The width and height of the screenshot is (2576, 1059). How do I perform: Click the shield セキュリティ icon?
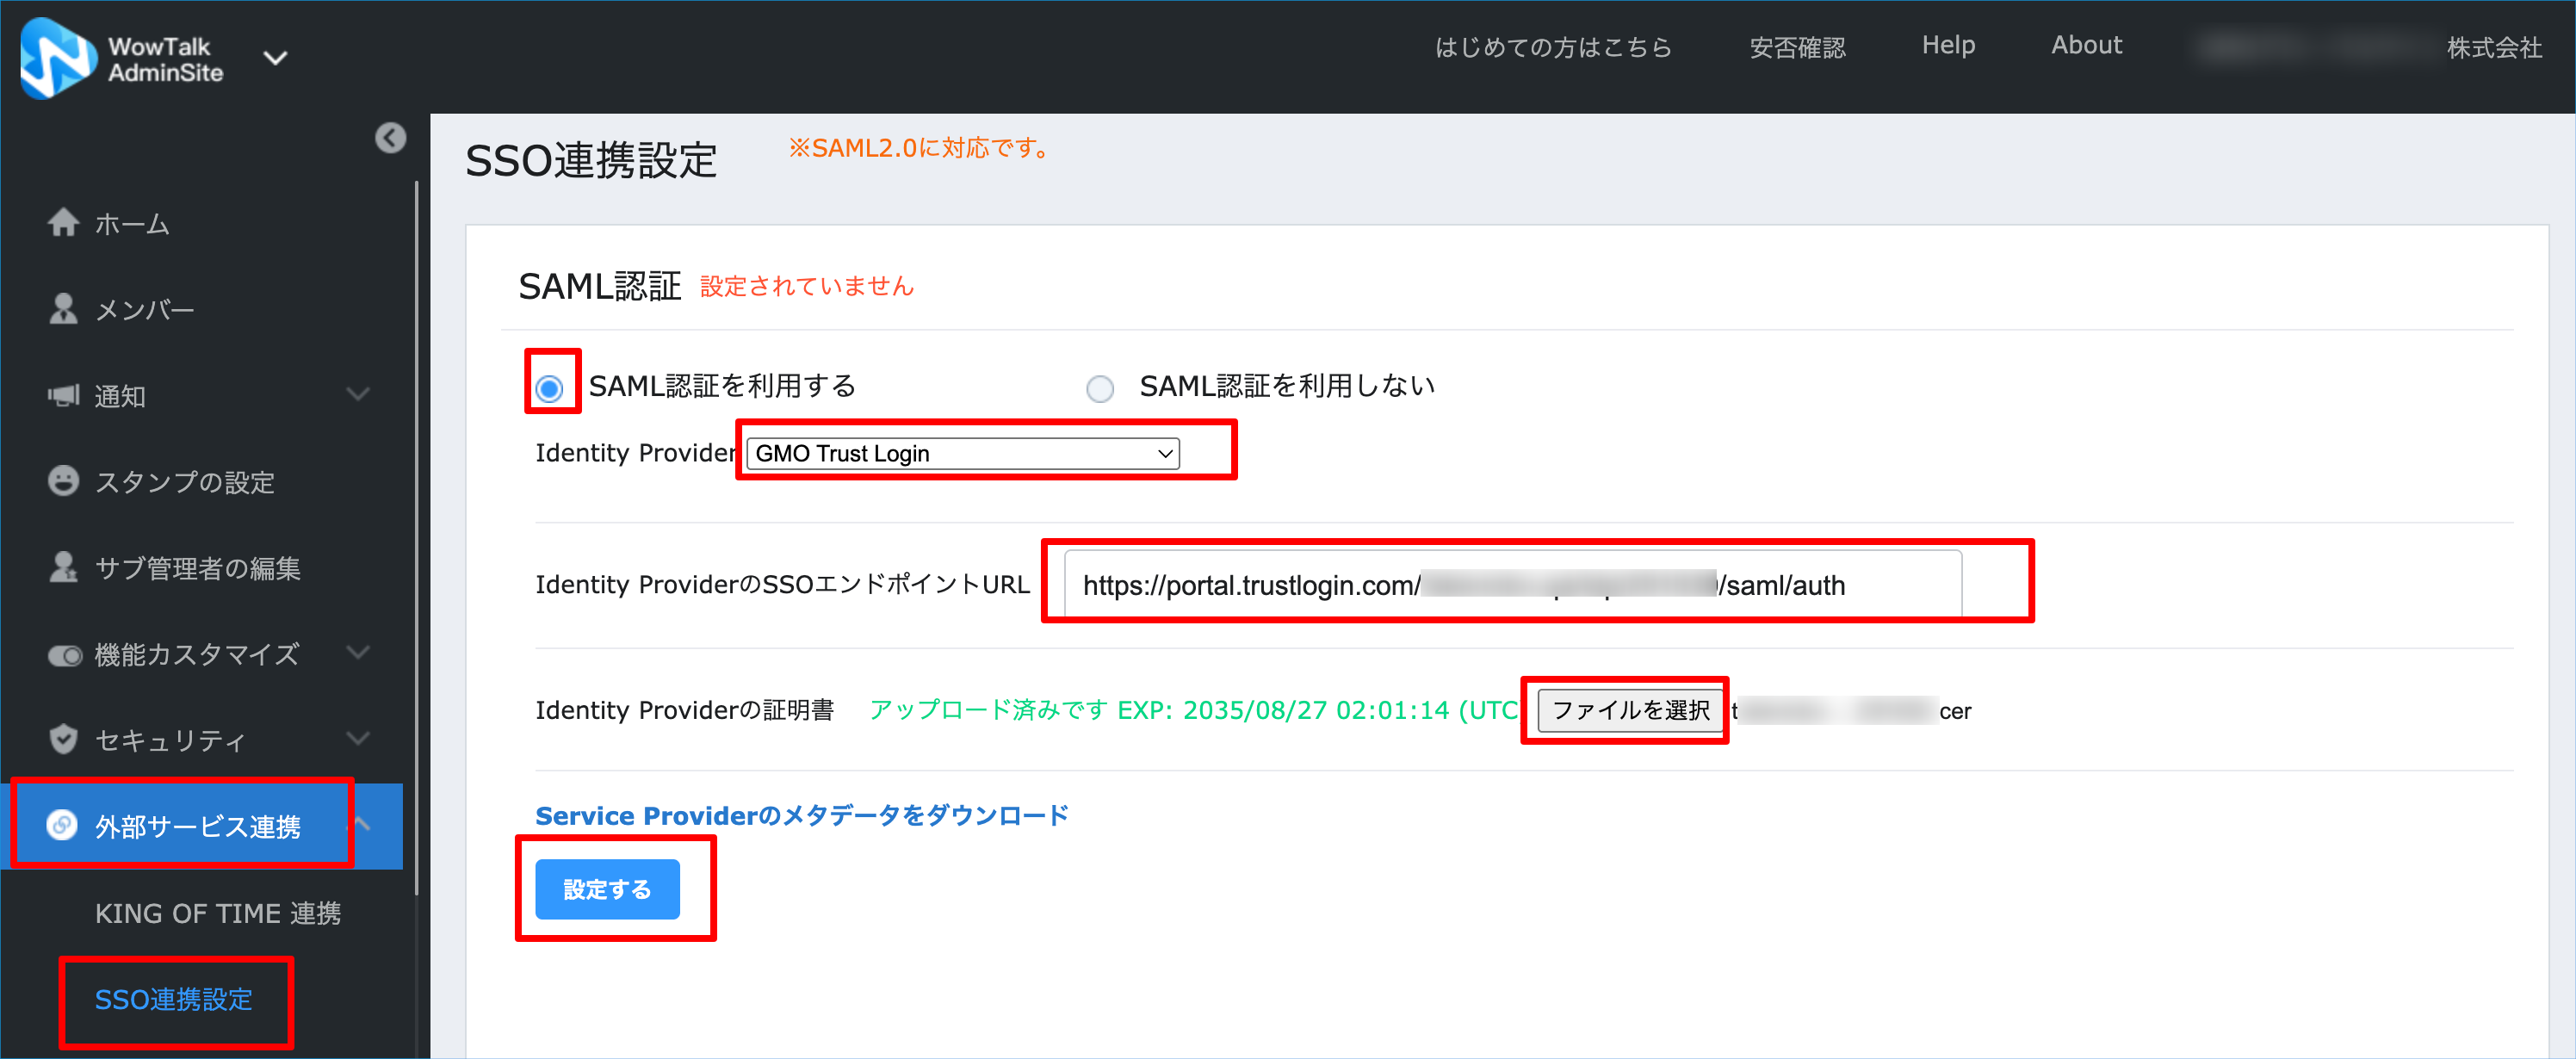(63, 739)
